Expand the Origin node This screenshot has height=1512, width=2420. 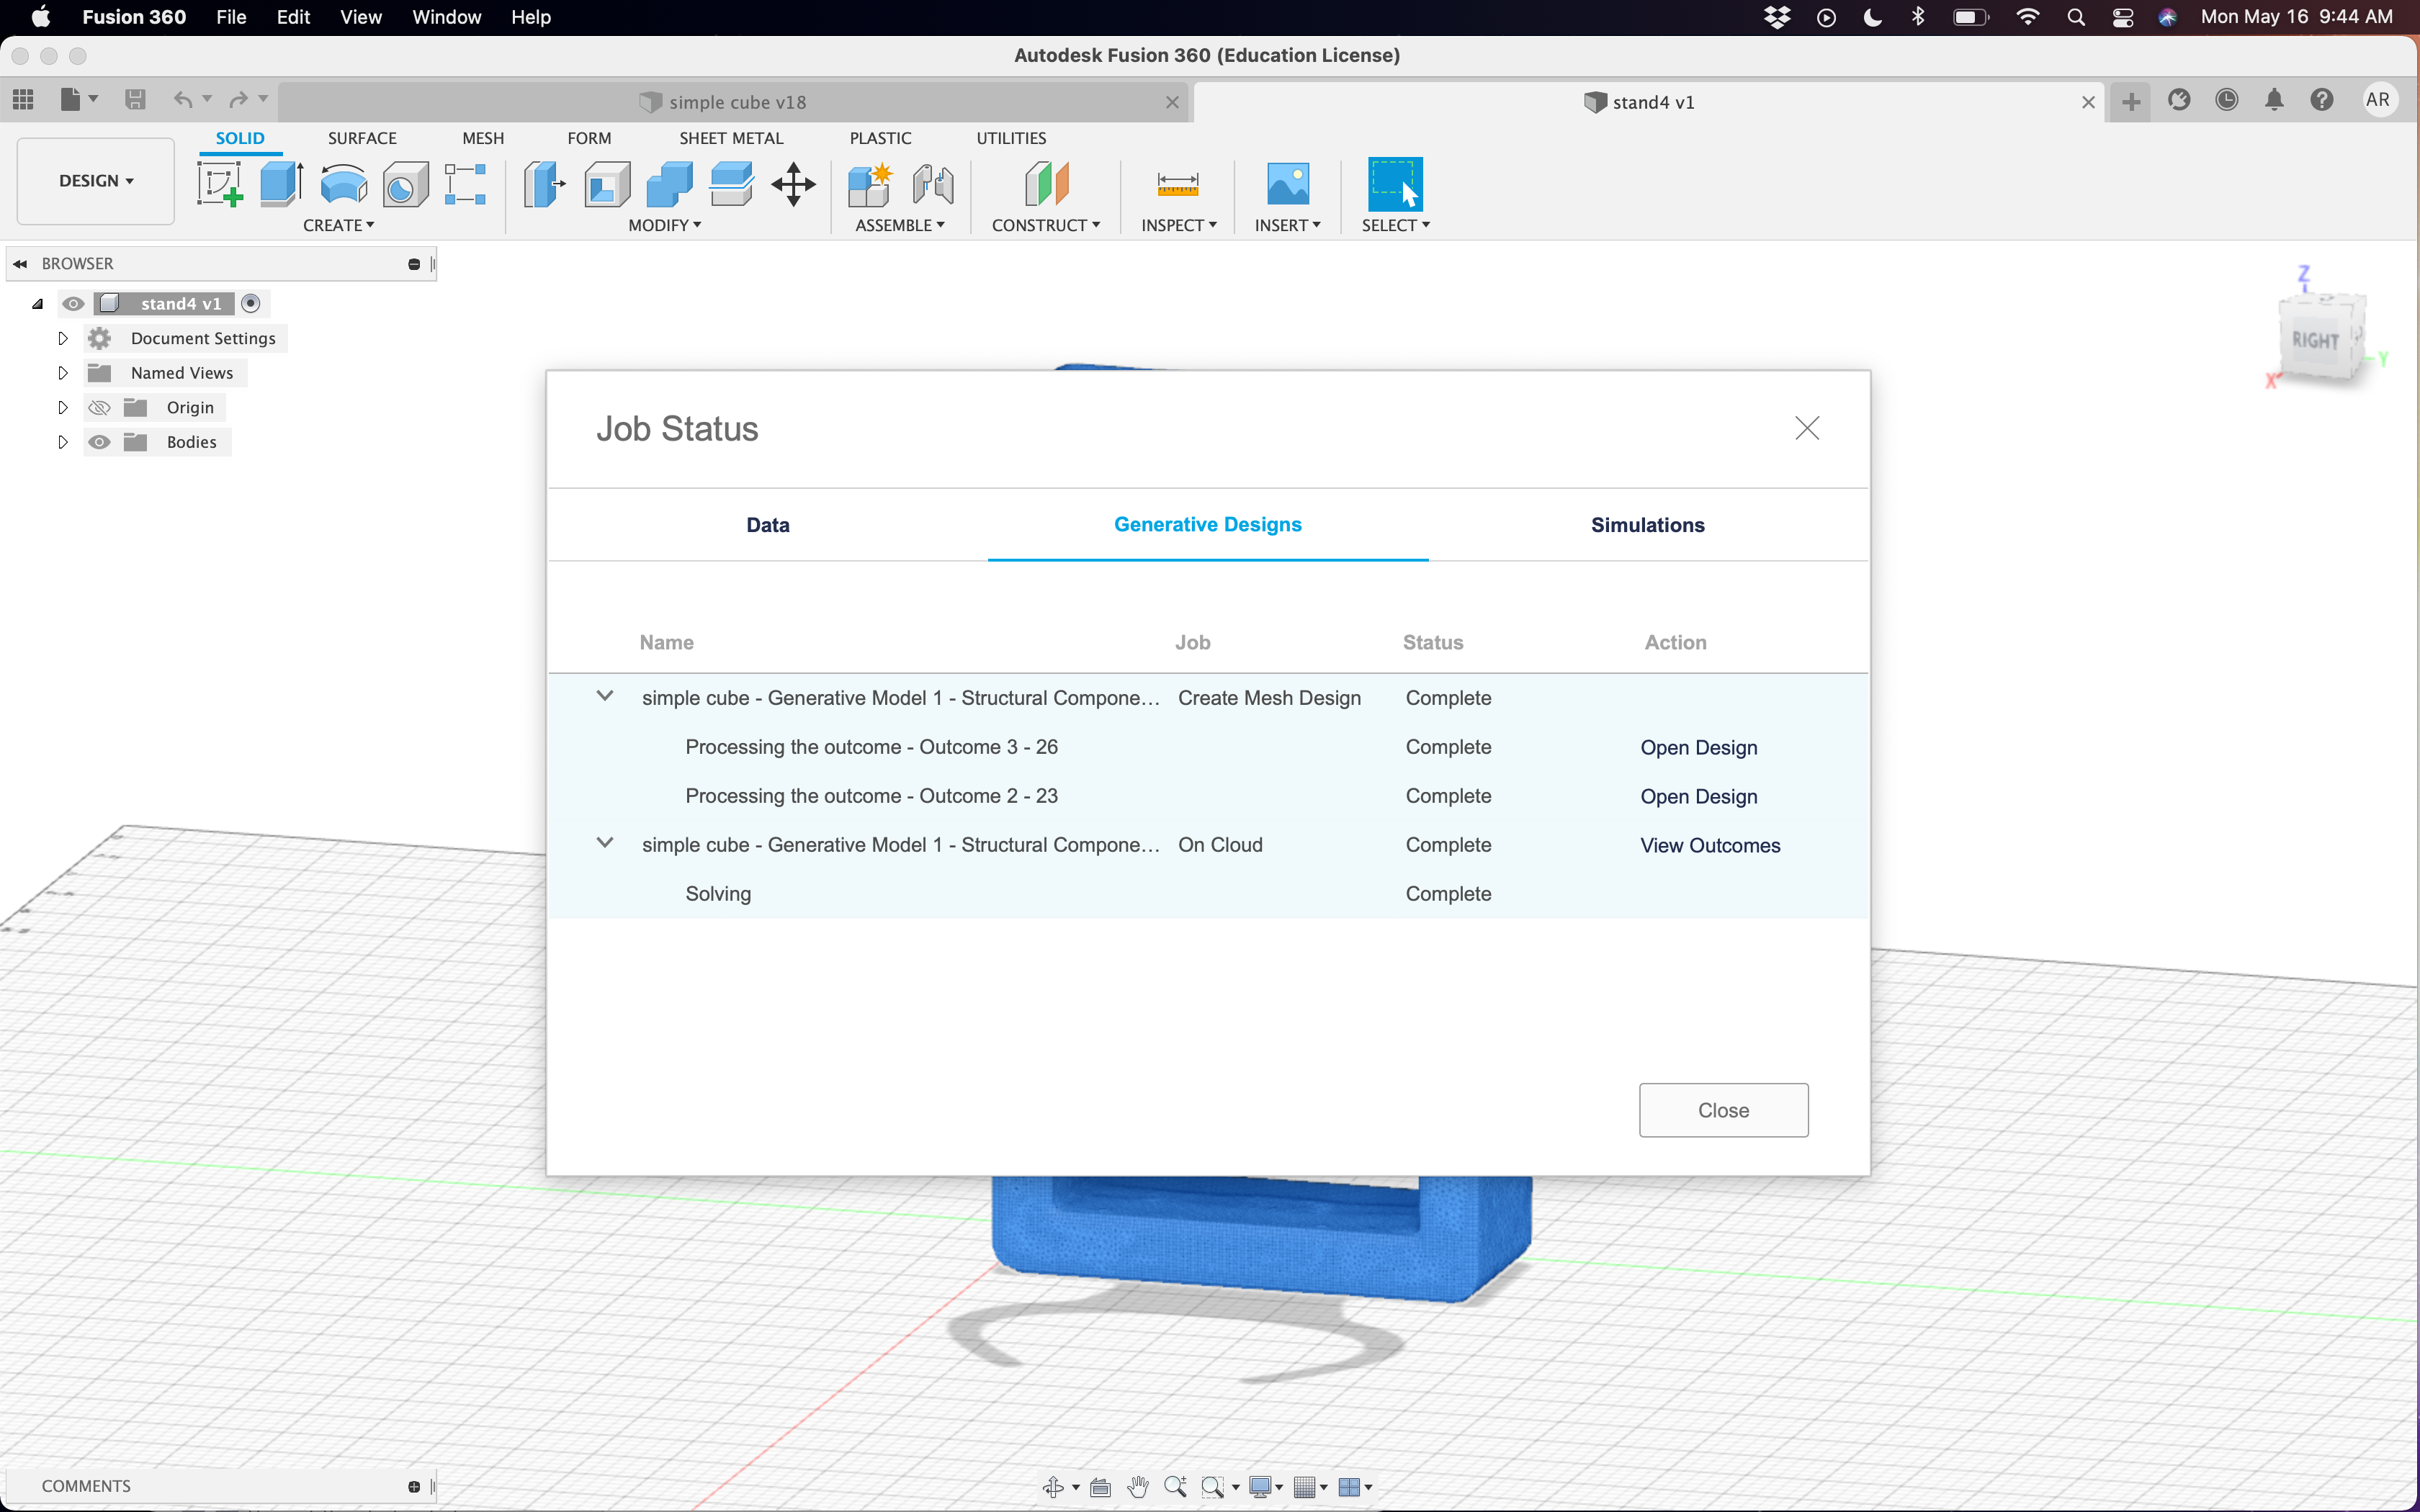(x=62, y=408)
